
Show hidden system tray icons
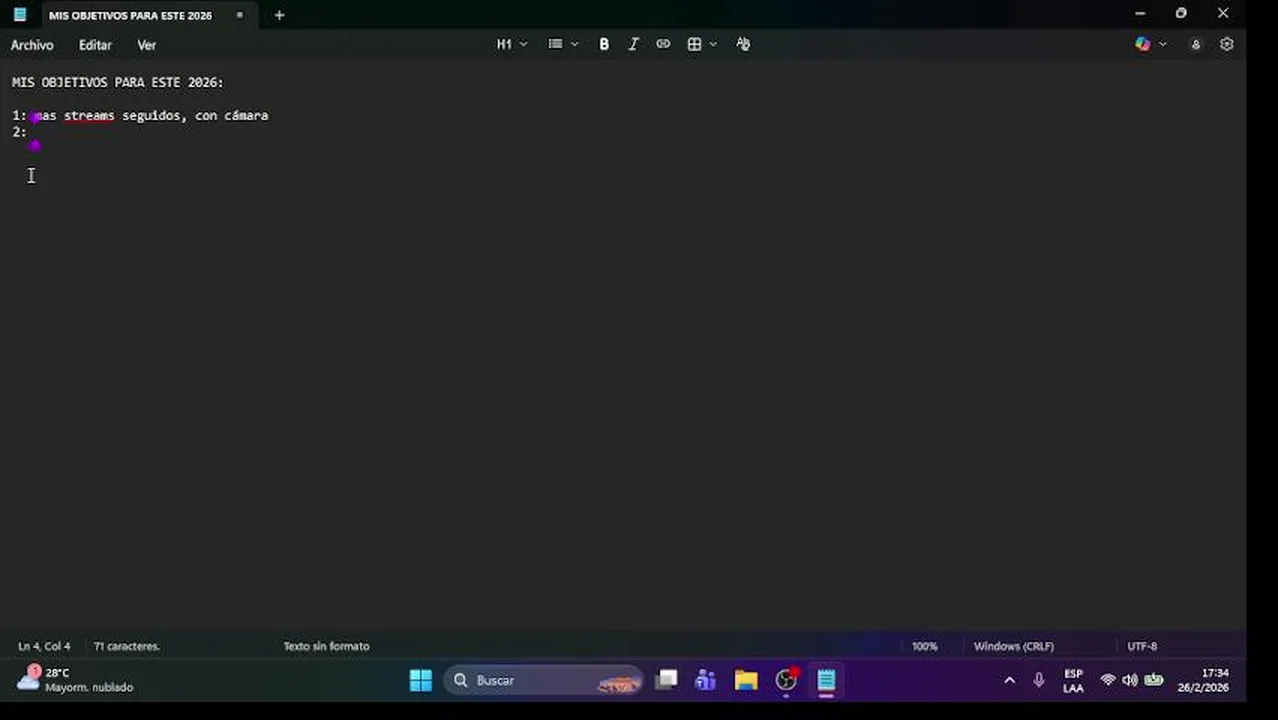(x=1009, y=681)
